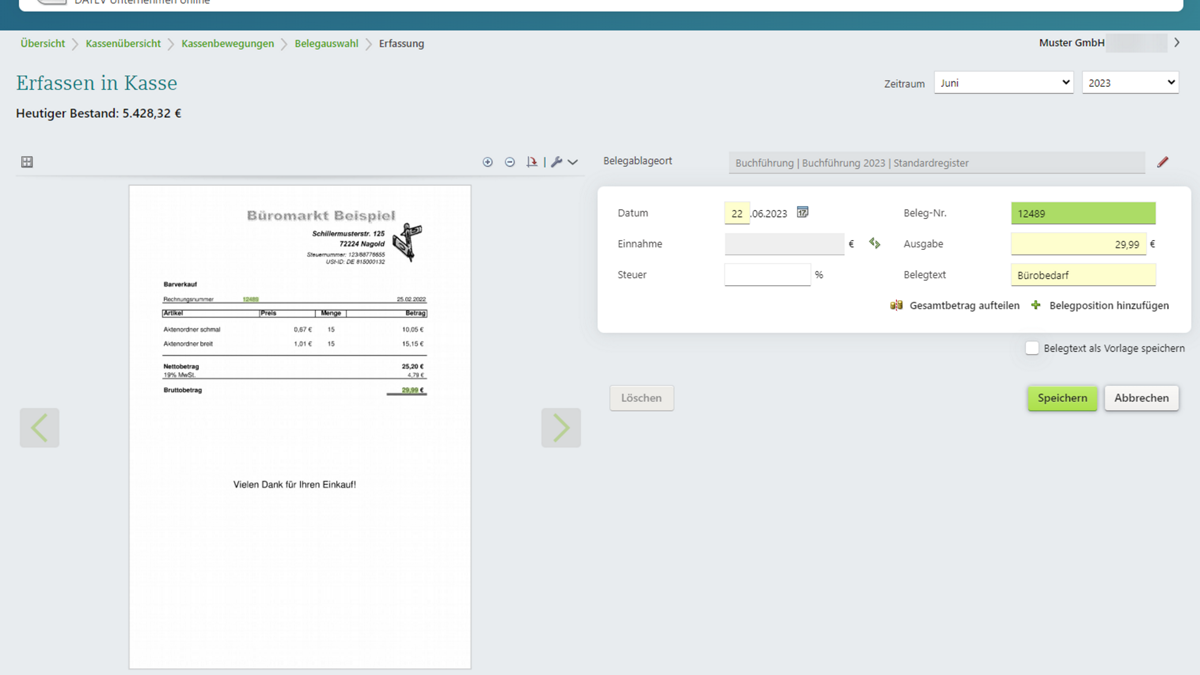
Task: Click the Gesamtbetrag aufteilen icon
Action: pyautogui.click(x=897, y=305)
